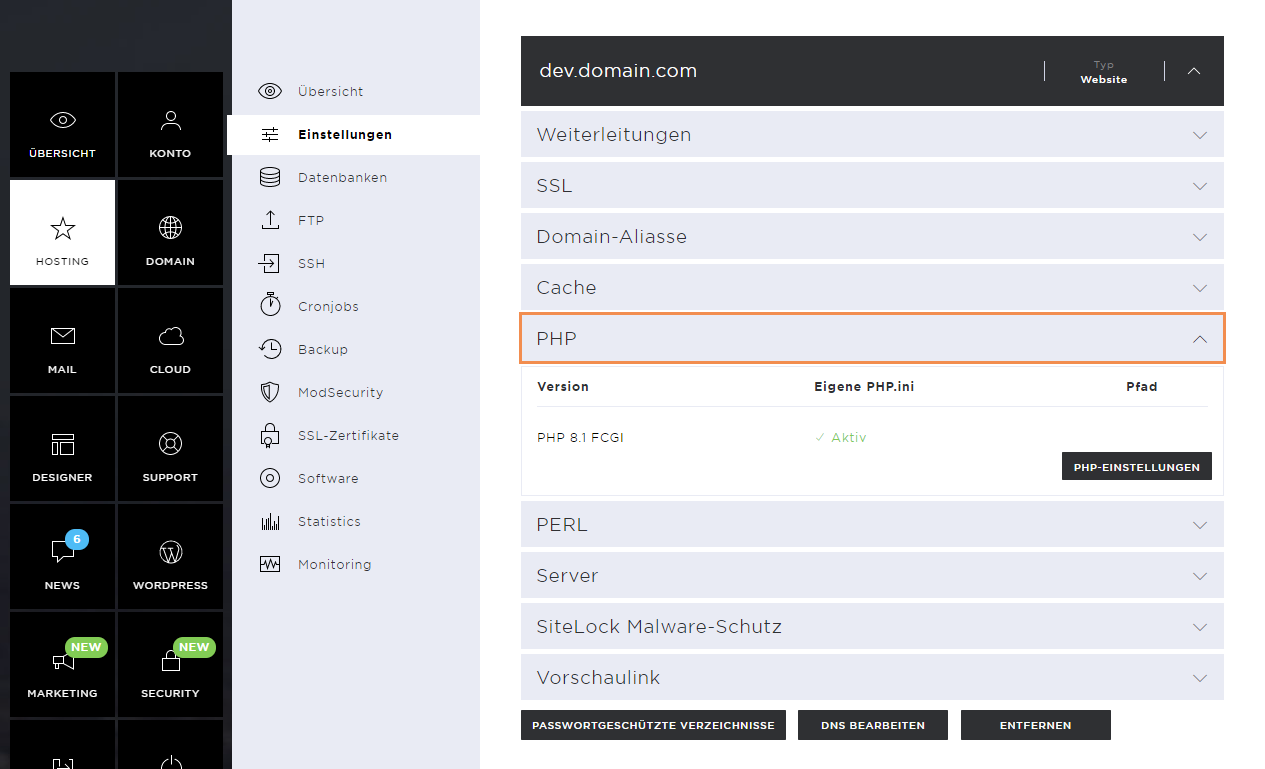Open the Übersicht eye tile

click(x=62, y=124)
